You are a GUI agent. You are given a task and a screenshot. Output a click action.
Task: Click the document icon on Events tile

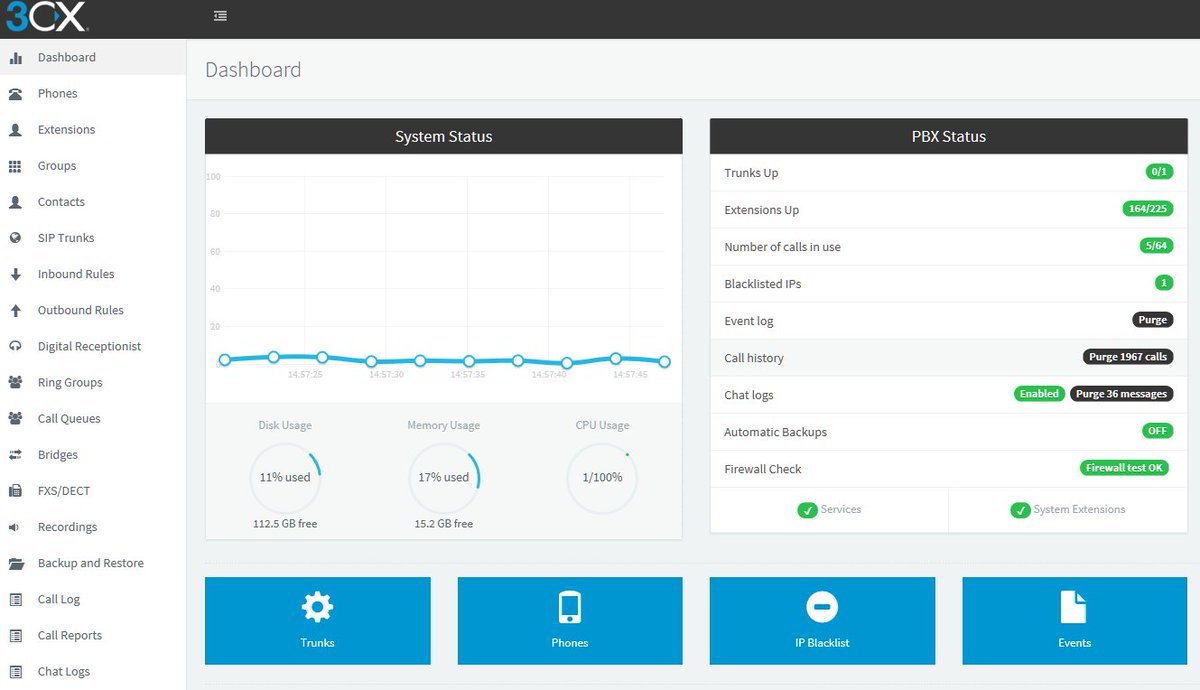point(1074,606)
